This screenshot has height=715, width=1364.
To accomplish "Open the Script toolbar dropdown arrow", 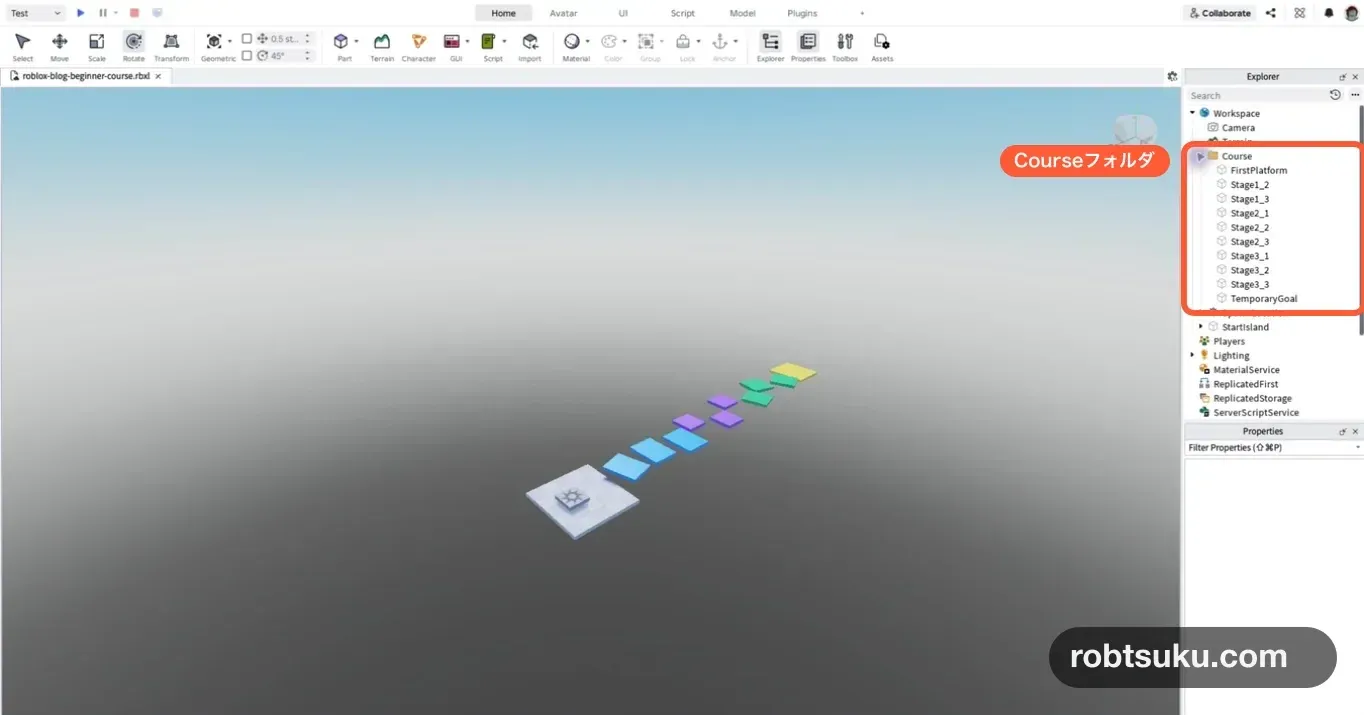I will point(504,42).
